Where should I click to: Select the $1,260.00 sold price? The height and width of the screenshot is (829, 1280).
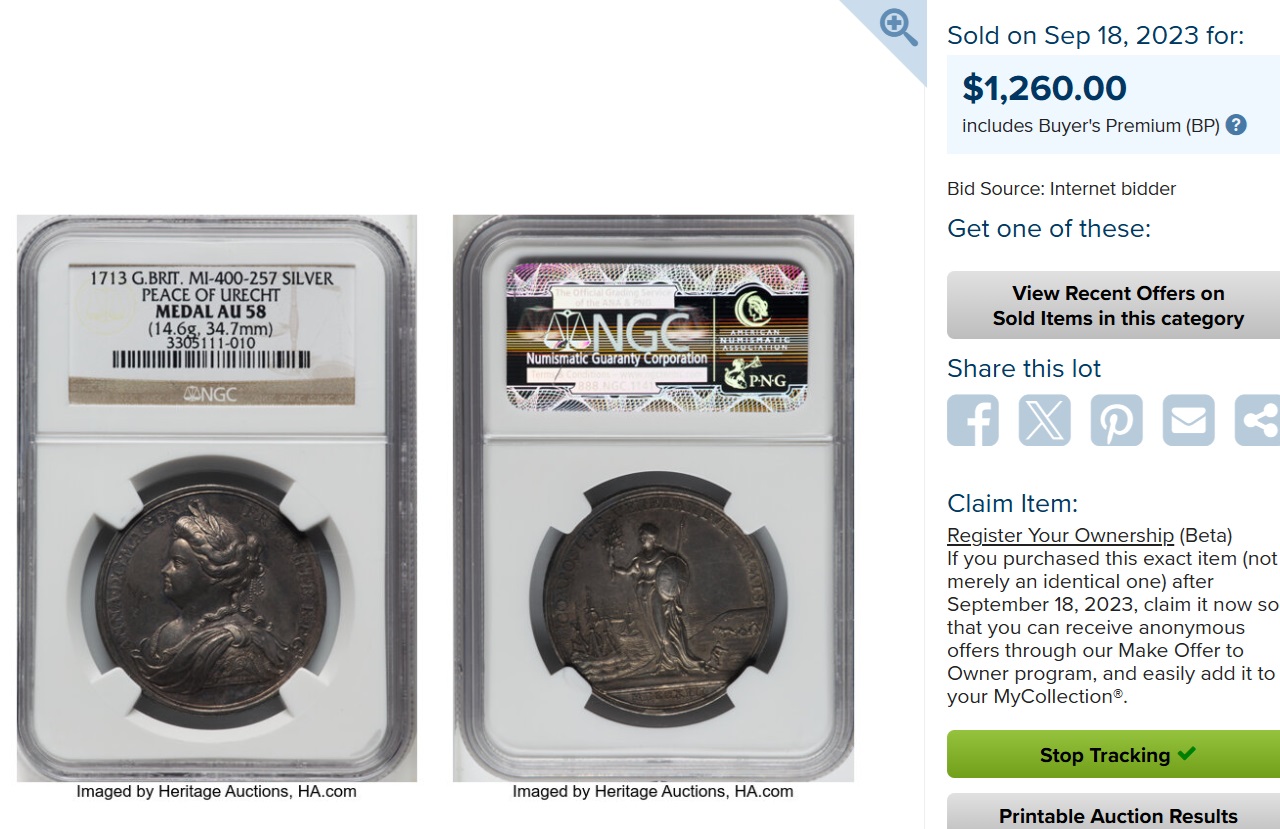click(1044, 88)
